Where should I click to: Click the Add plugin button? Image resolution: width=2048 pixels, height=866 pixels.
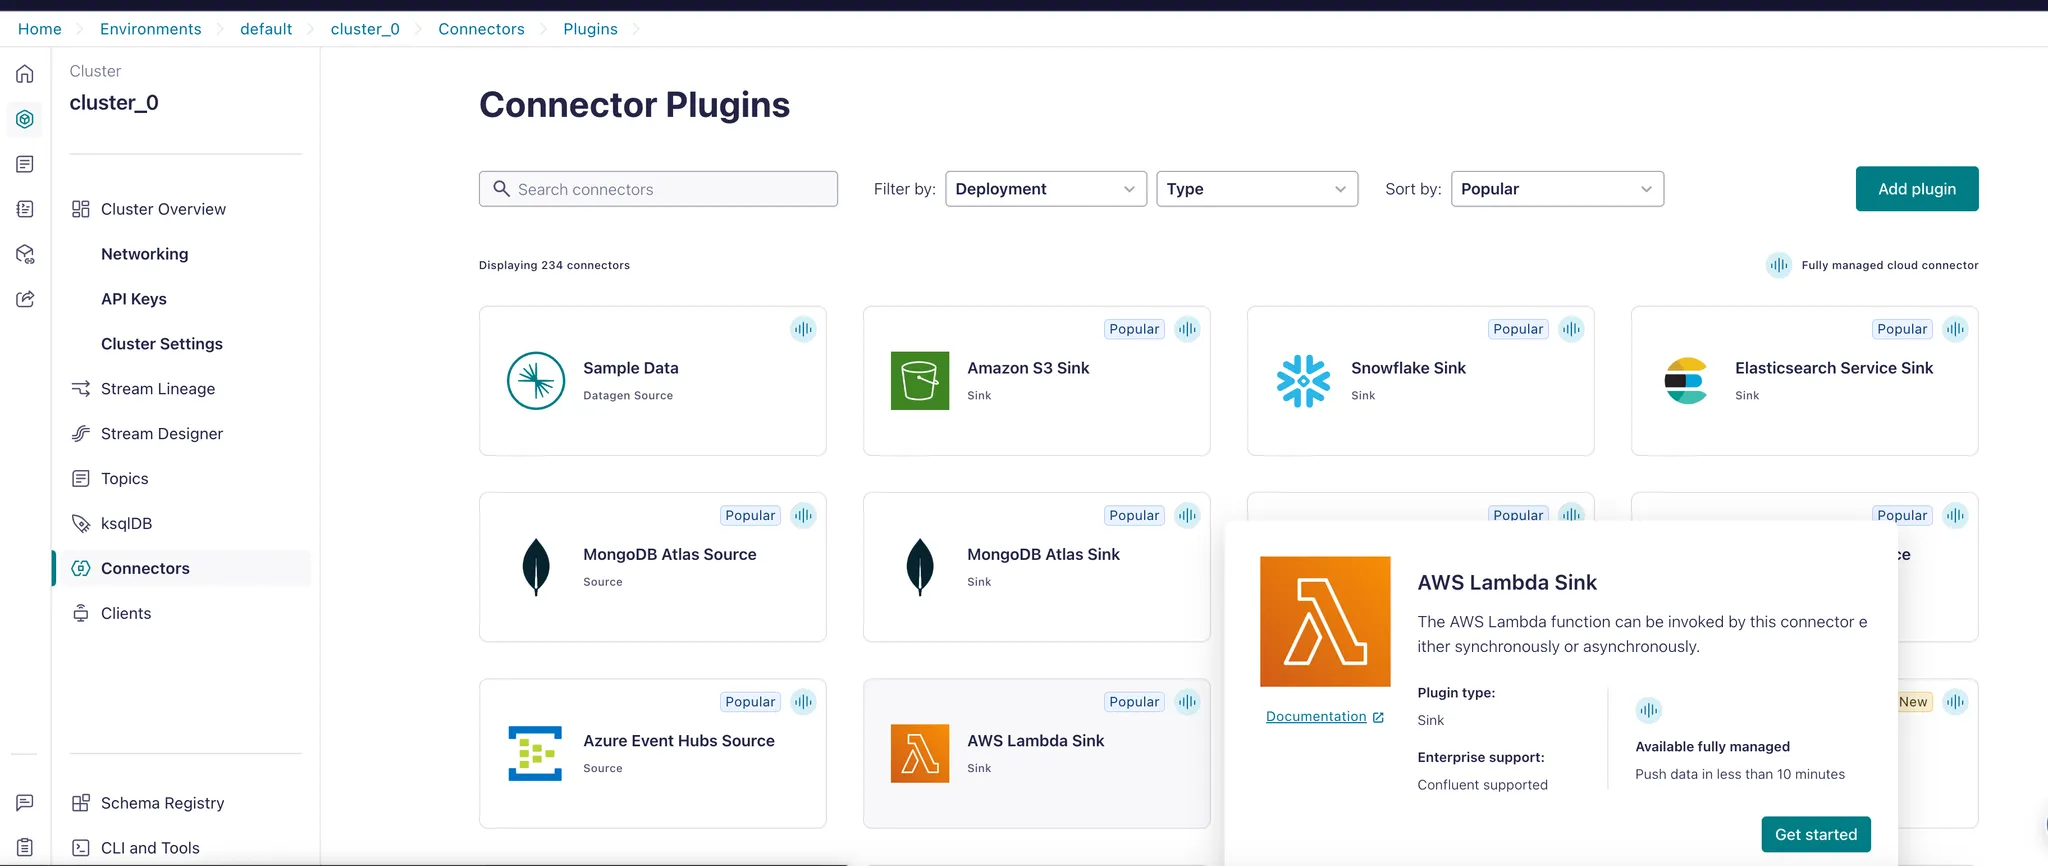tap(1917, 189)
